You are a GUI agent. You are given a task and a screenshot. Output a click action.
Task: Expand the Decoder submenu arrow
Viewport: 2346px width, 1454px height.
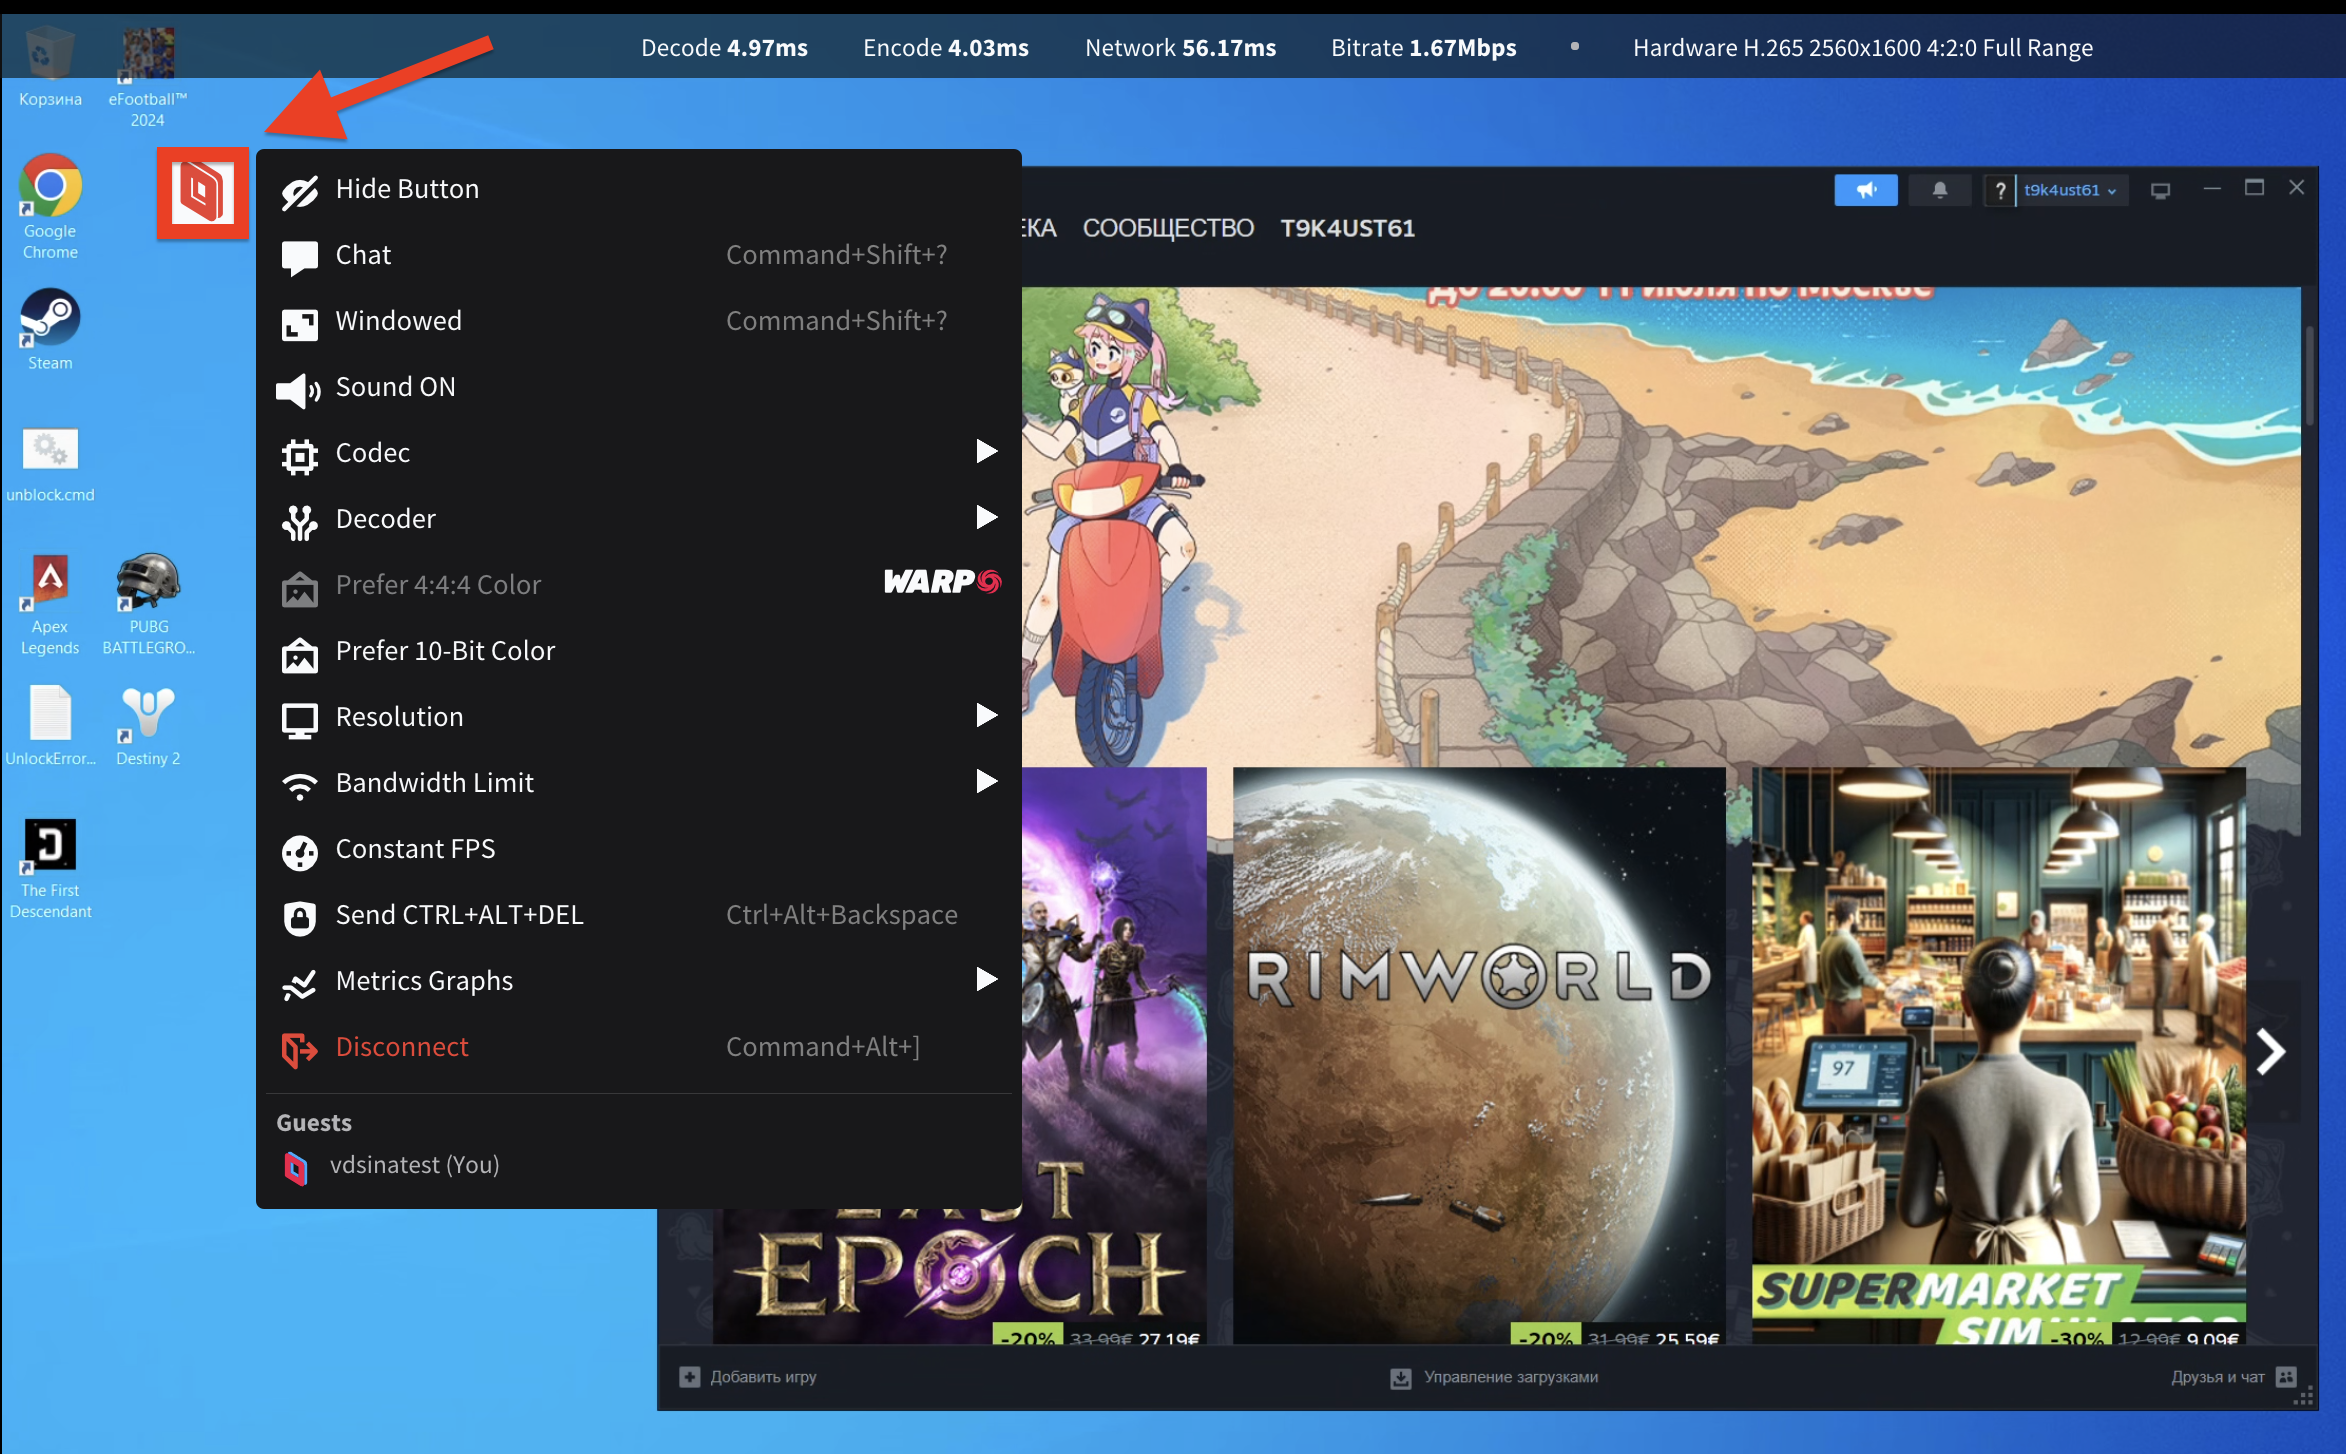click(986, 518)
